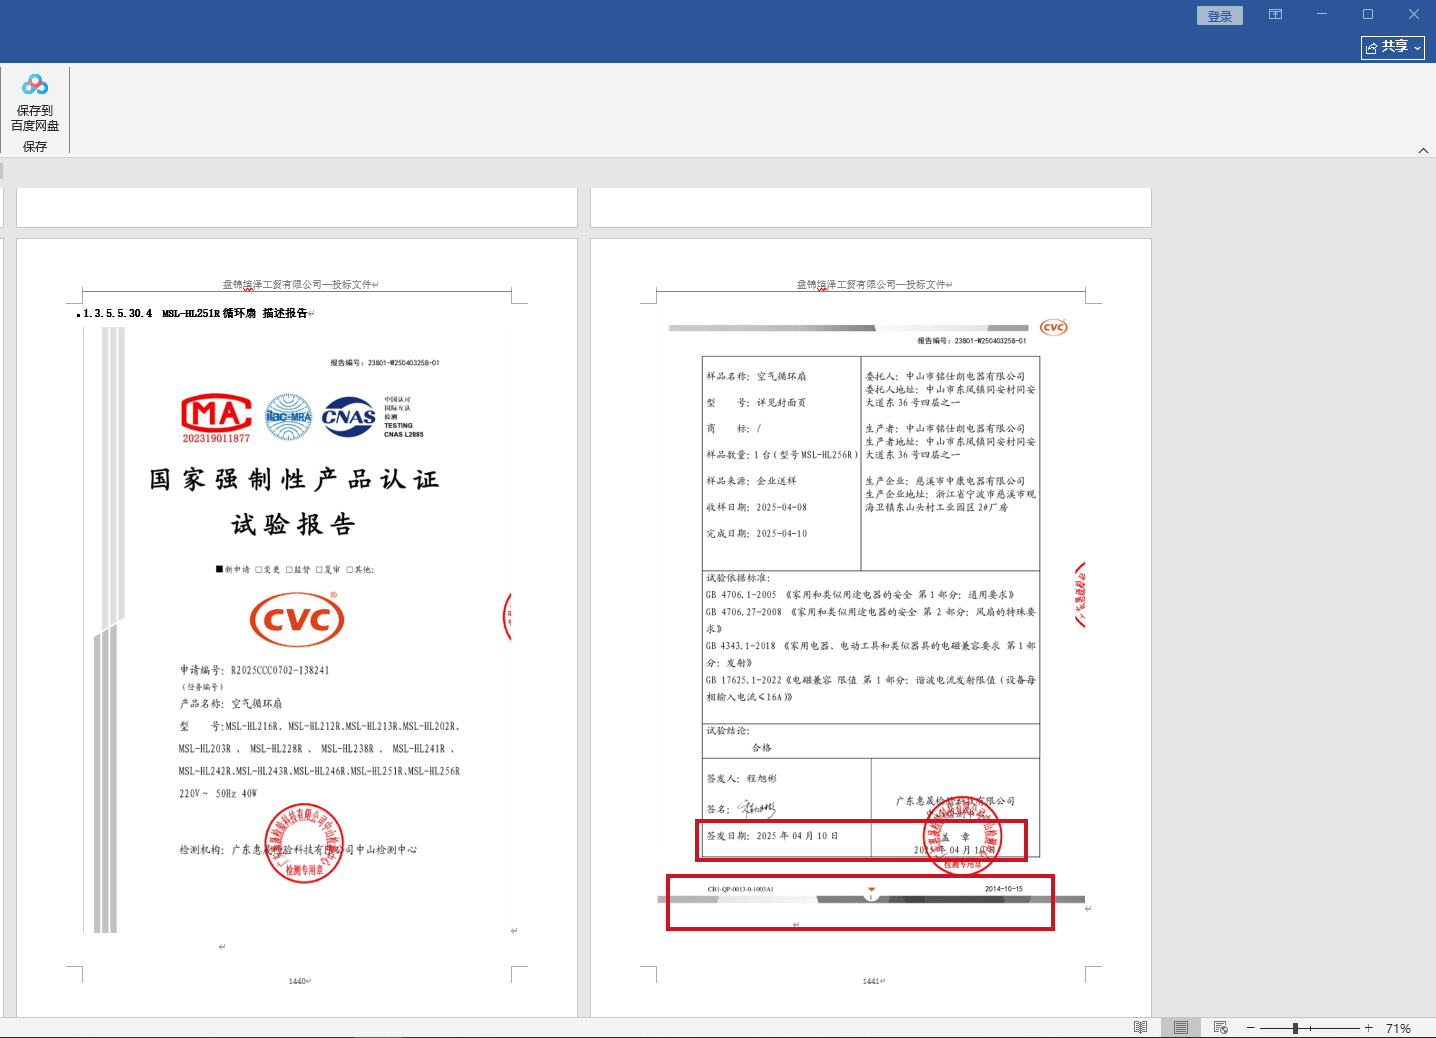This screenshot has height=1038, width=1436.
Task: Switch to Web Layout view icon
Action: pyautogui.click(x=1220, y=1027)
